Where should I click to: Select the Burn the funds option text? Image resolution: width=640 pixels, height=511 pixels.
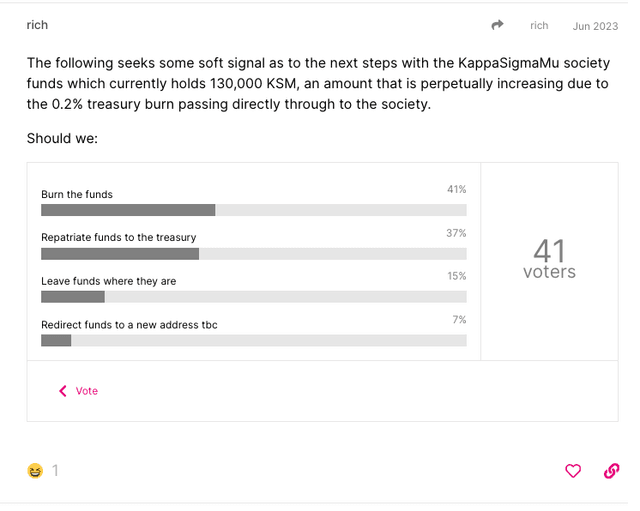click(x=77, y=194)
